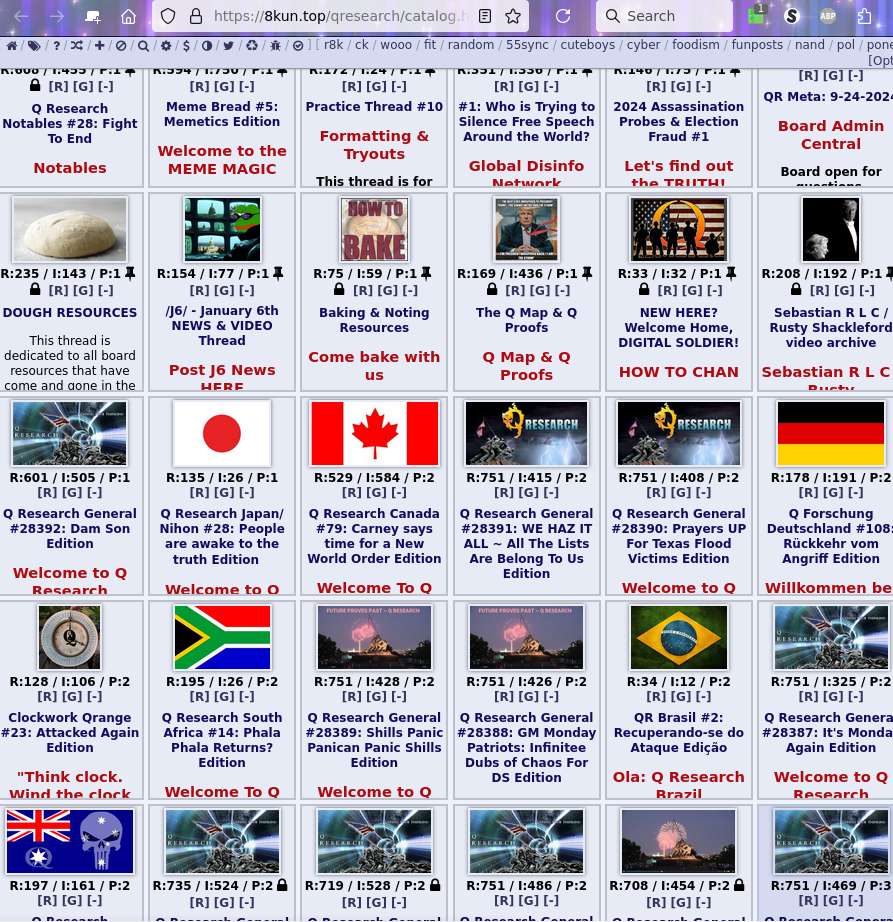This screenshot has width=893, height=922.
Task: Open the ABP Adblock Plus extension
Action: click(828, 16)
